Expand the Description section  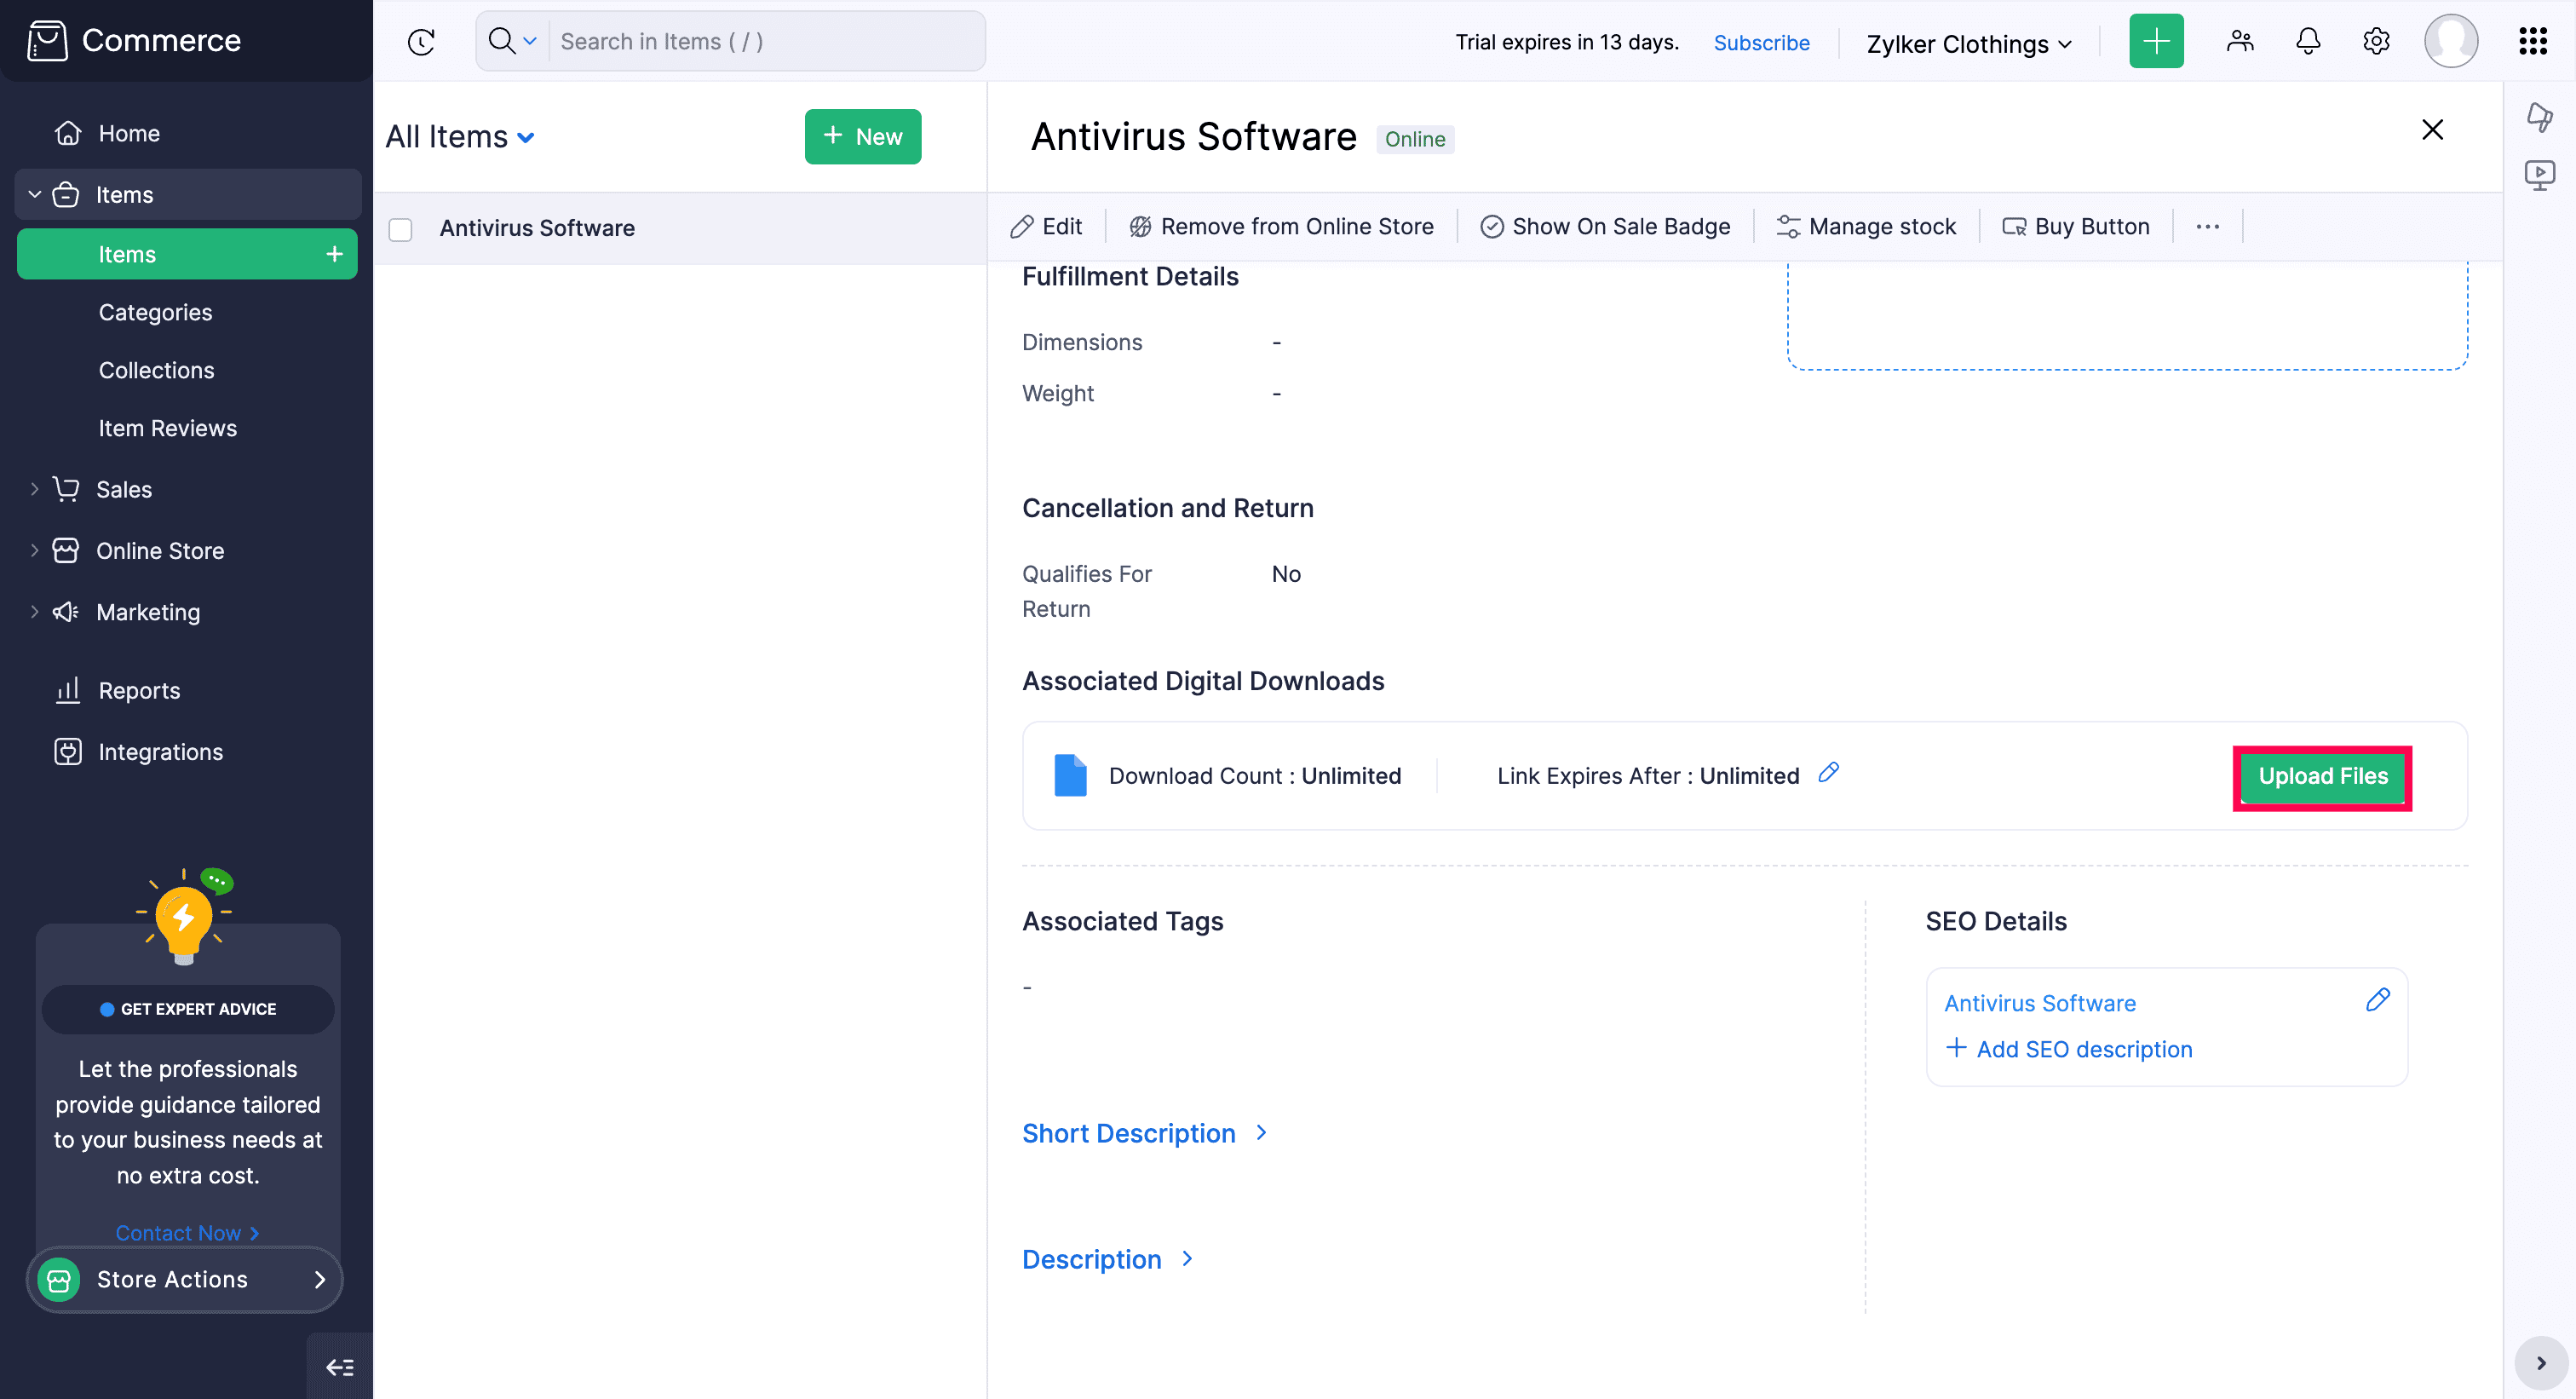[1108, 1259]
